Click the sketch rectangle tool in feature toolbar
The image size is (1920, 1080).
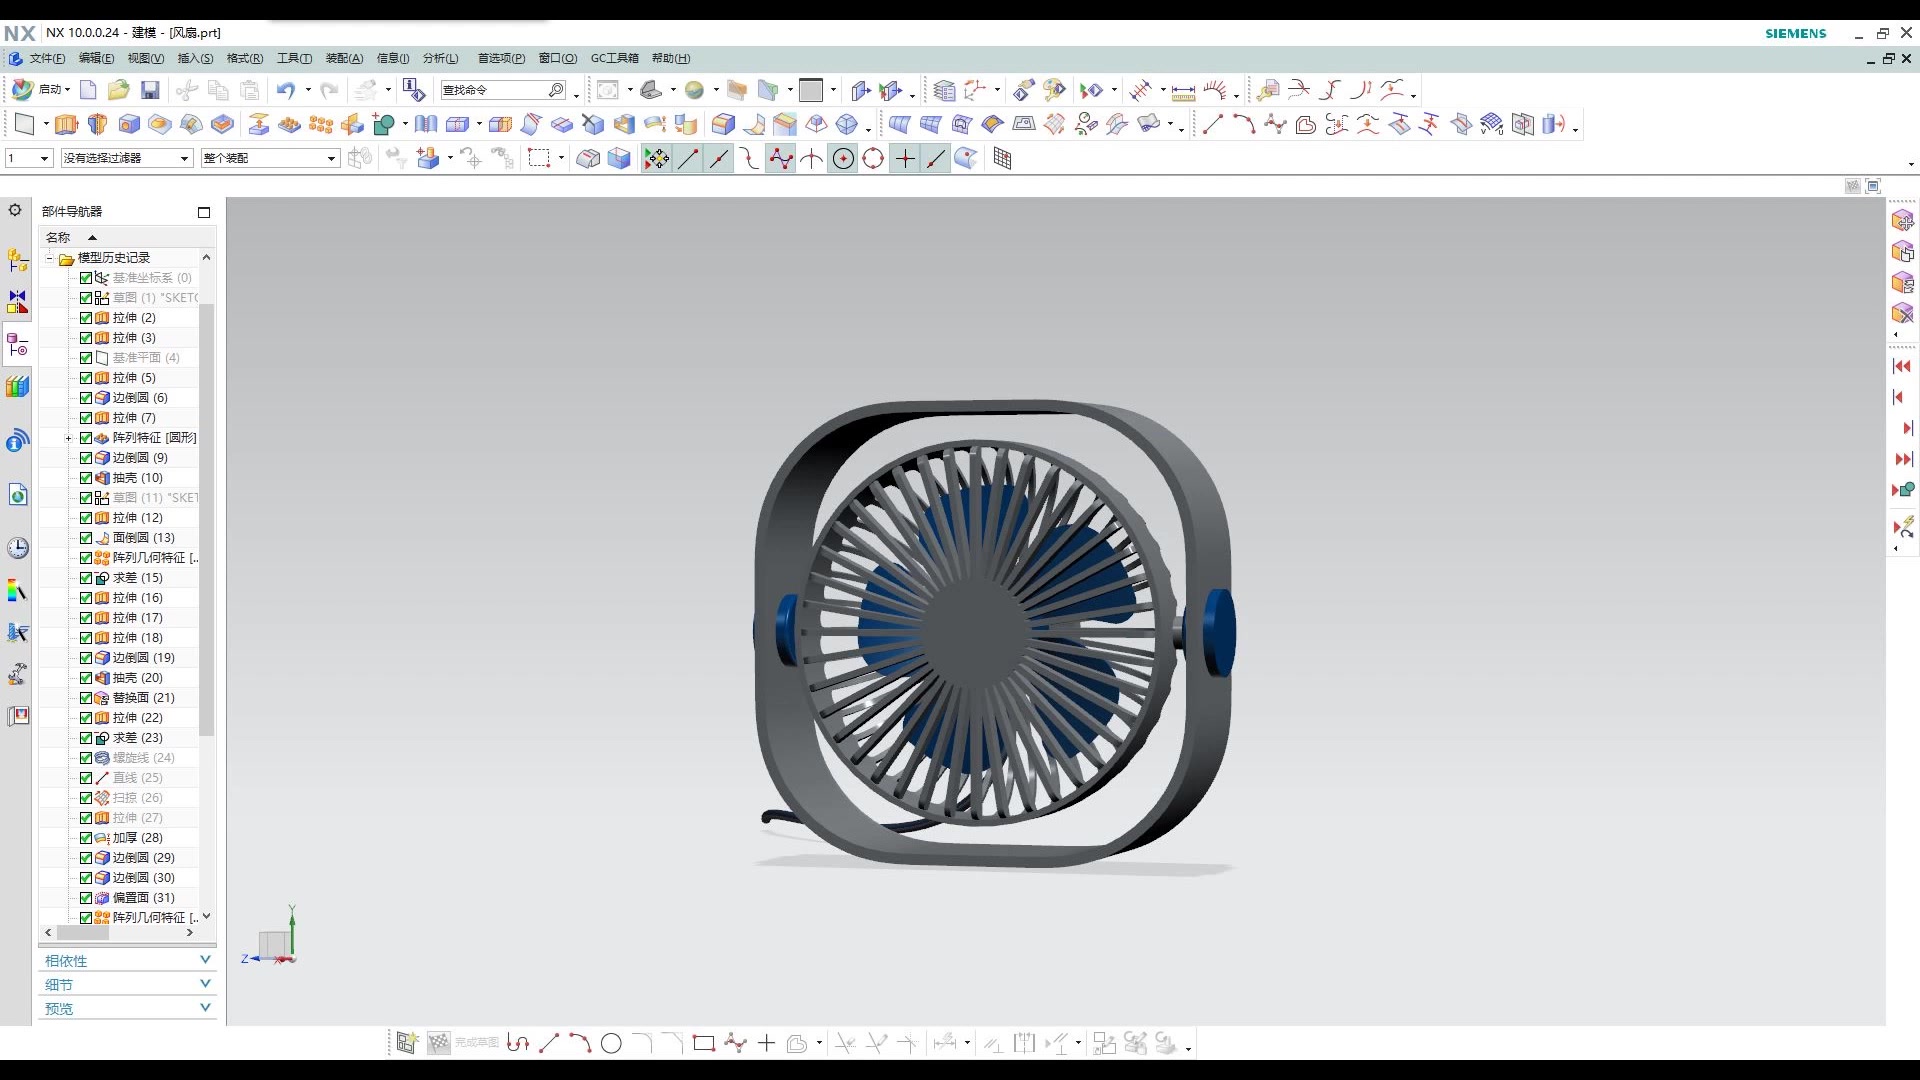tap(25, 124)
